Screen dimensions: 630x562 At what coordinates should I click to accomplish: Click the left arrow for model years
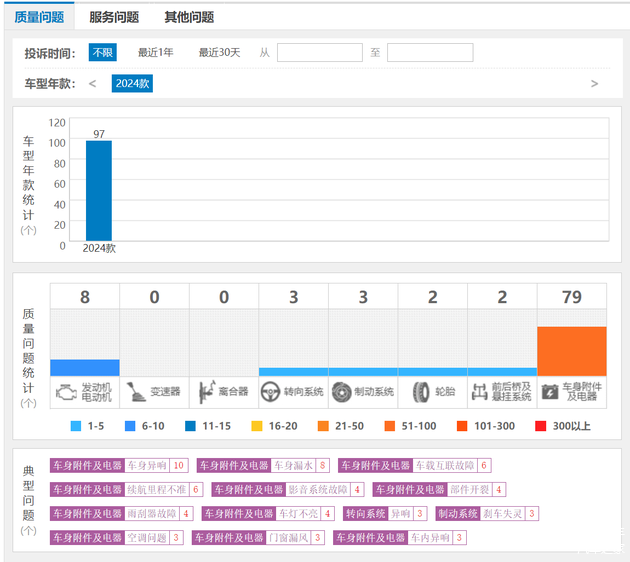(x=93, y=84)
